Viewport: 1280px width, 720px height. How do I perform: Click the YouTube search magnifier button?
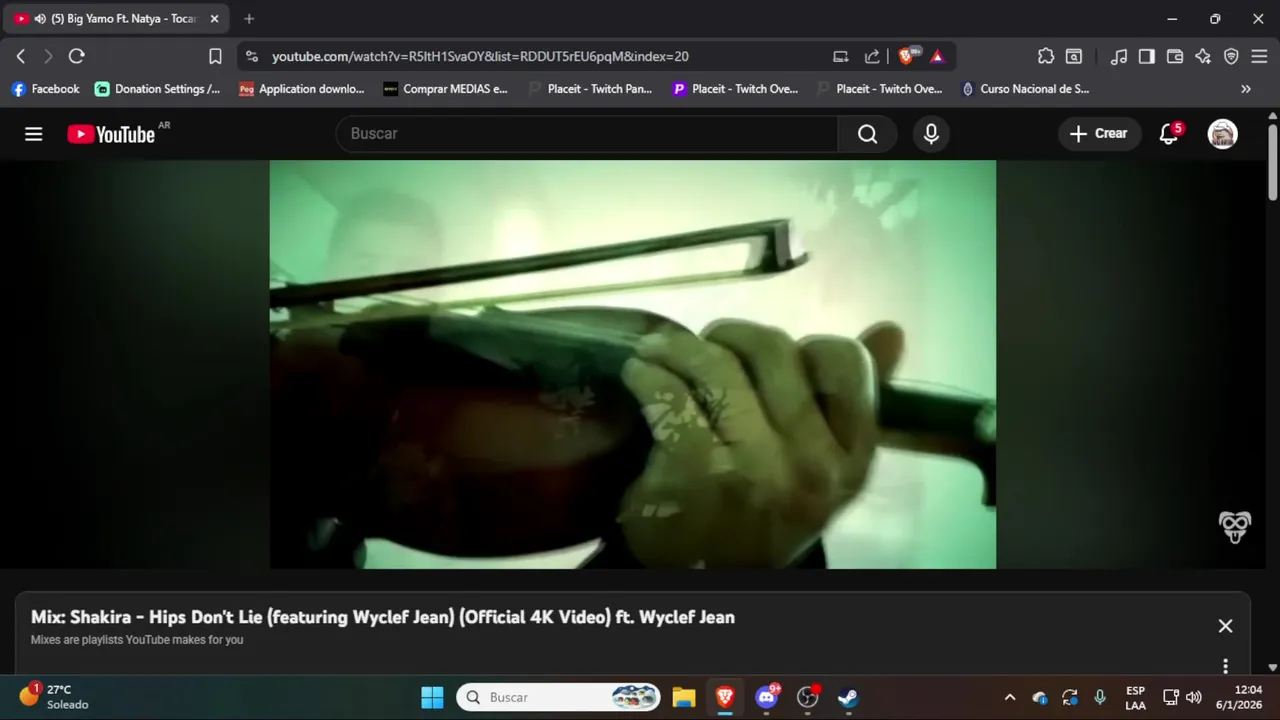click(x=867, y=134)
